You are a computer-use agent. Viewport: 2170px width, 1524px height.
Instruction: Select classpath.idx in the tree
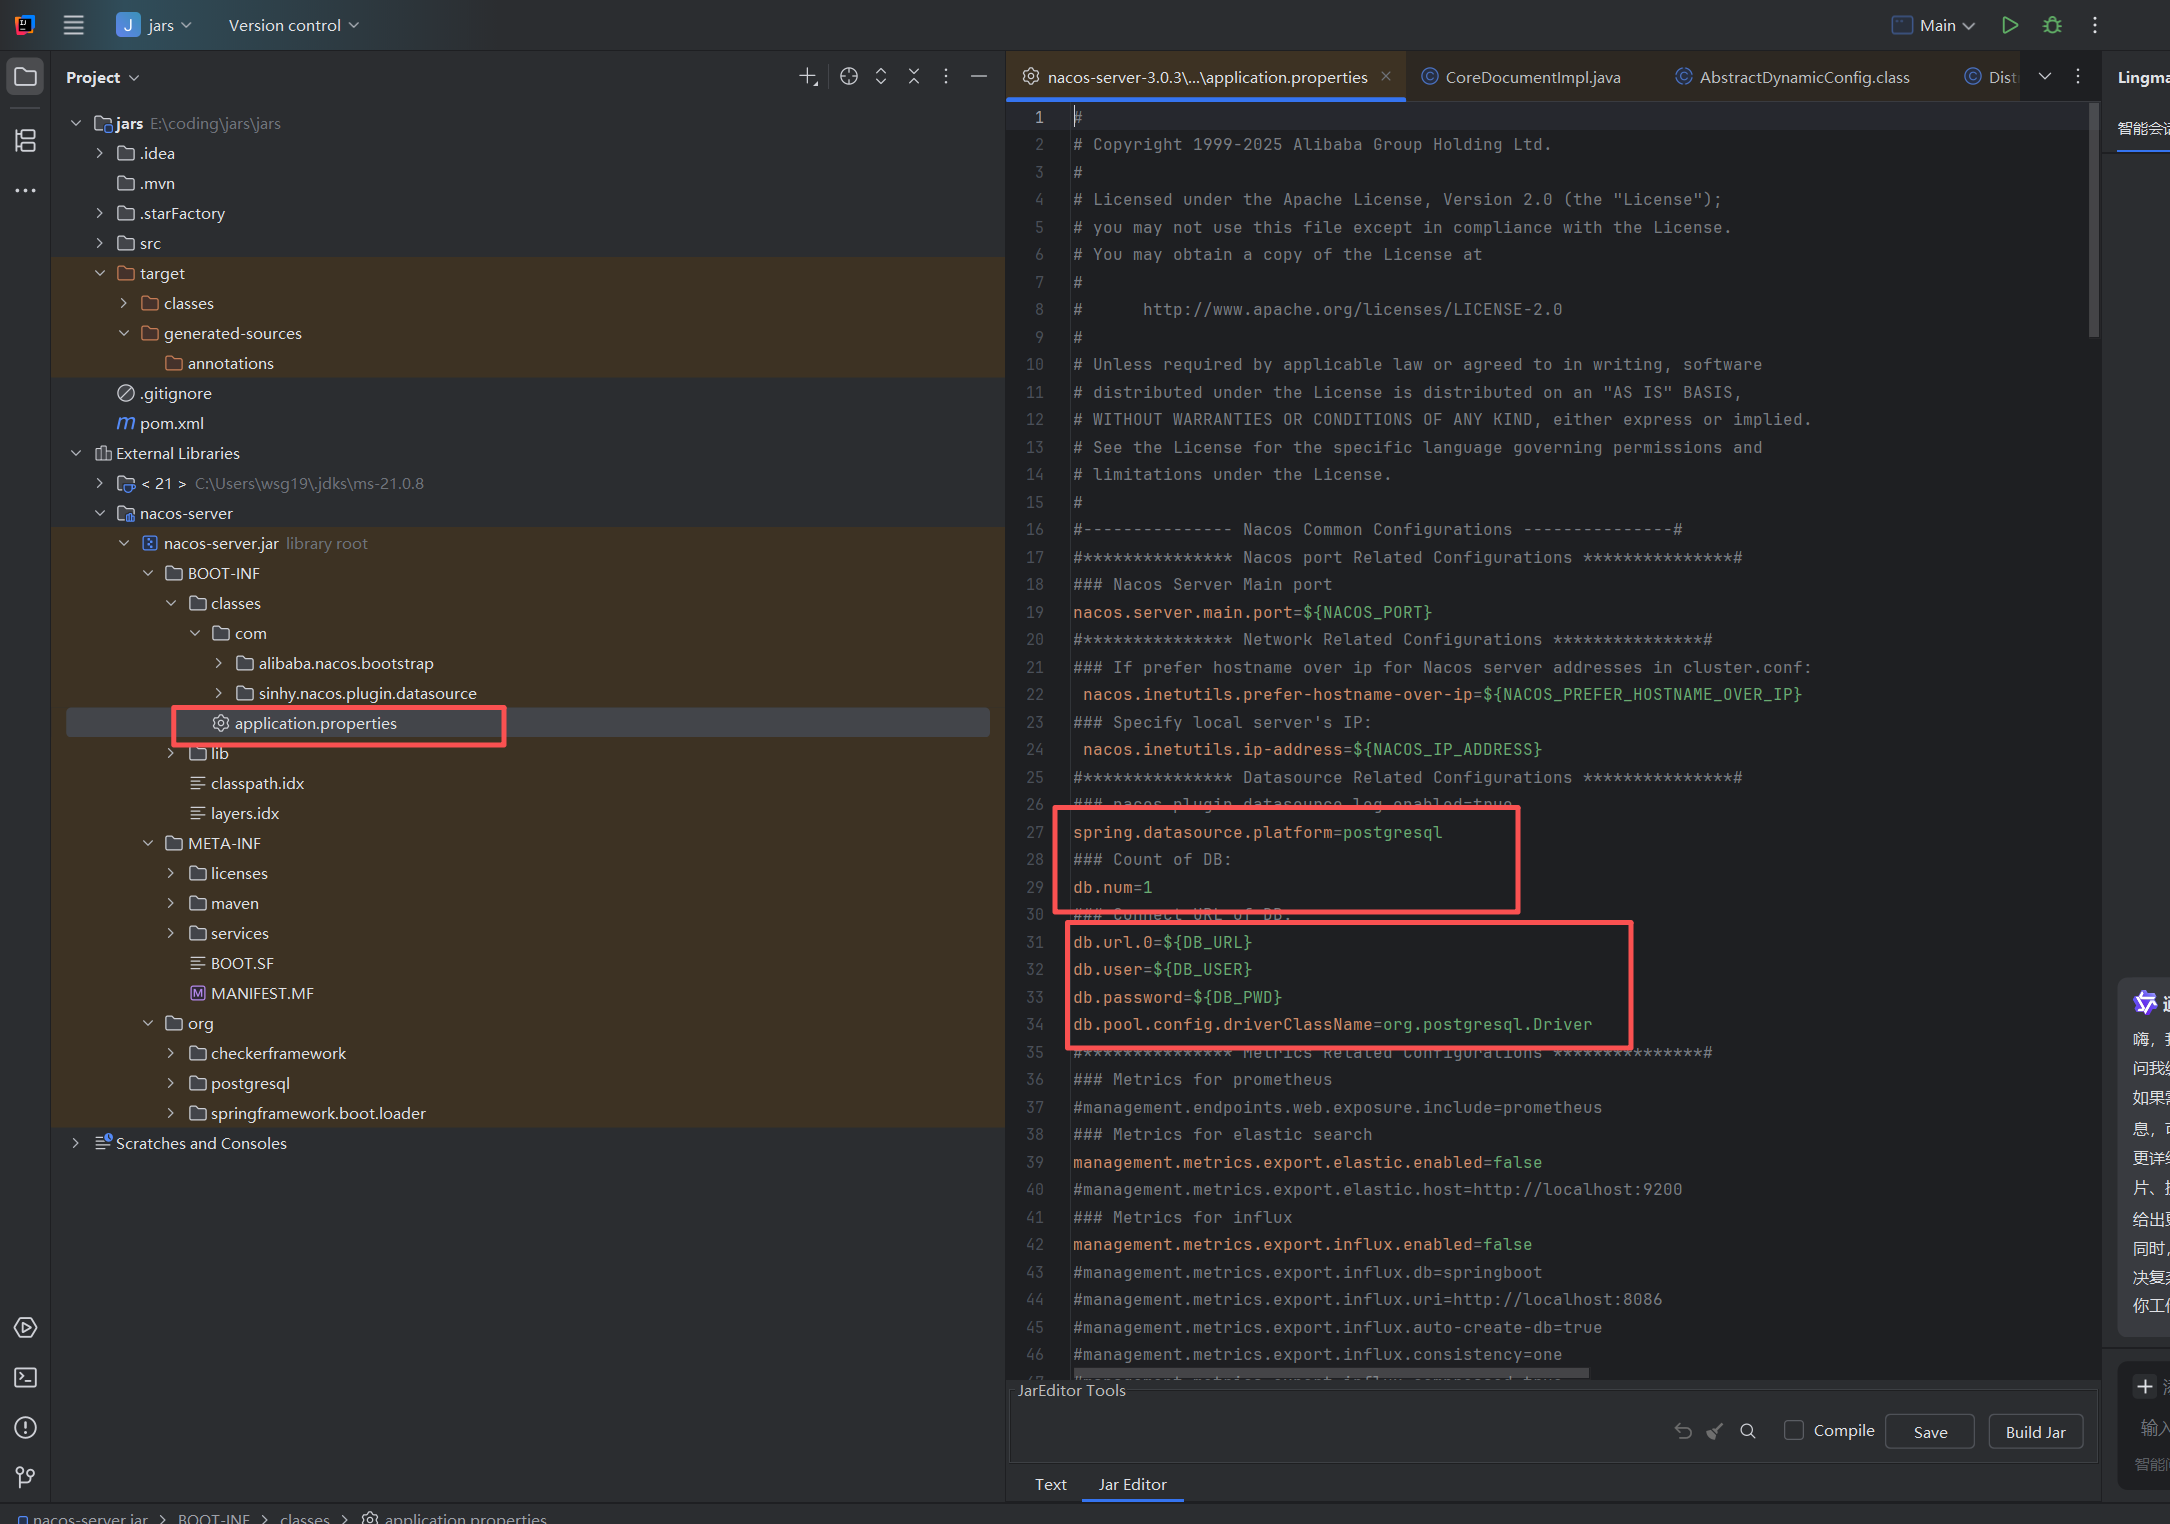257,783
